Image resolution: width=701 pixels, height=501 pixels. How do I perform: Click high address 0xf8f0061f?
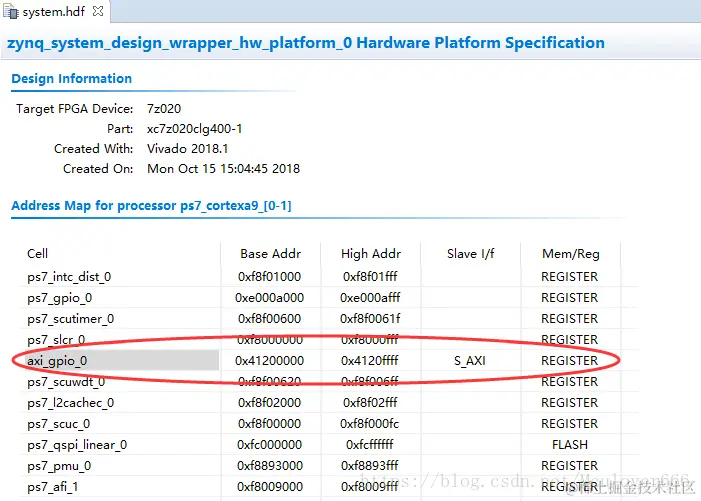370,319
